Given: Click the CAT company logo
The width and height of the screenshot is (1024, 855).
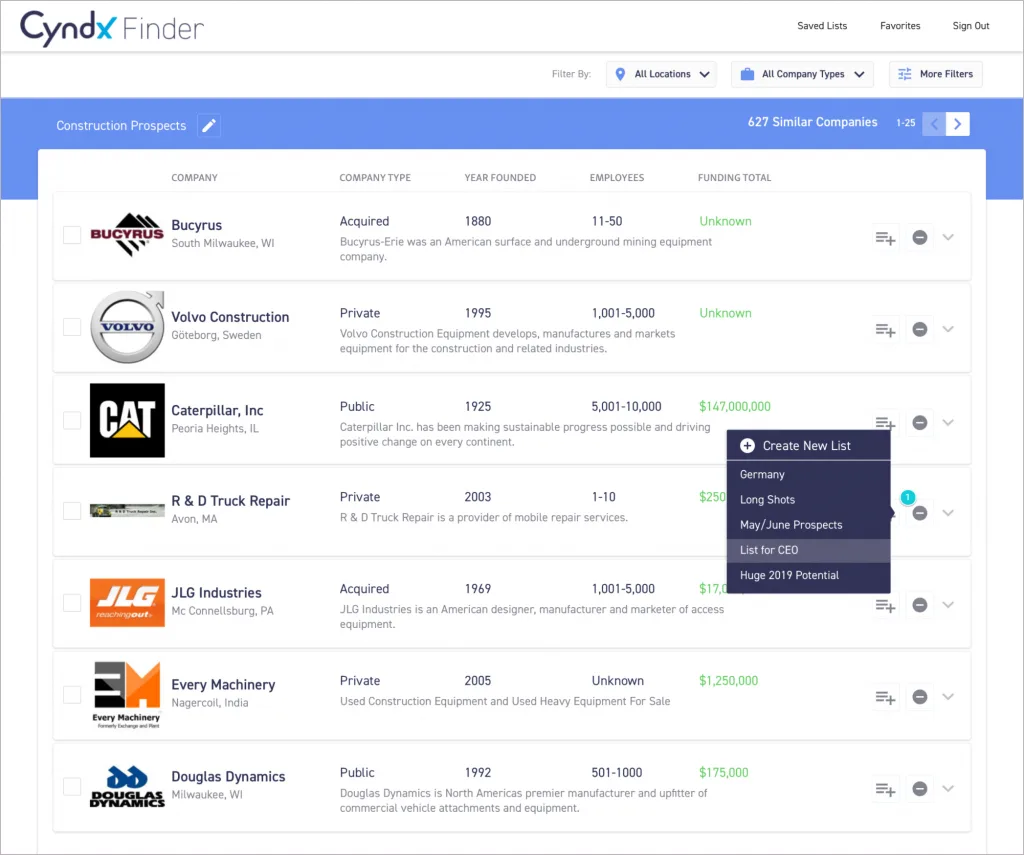Looking at the screenshot, I should [x=127, y=420].
